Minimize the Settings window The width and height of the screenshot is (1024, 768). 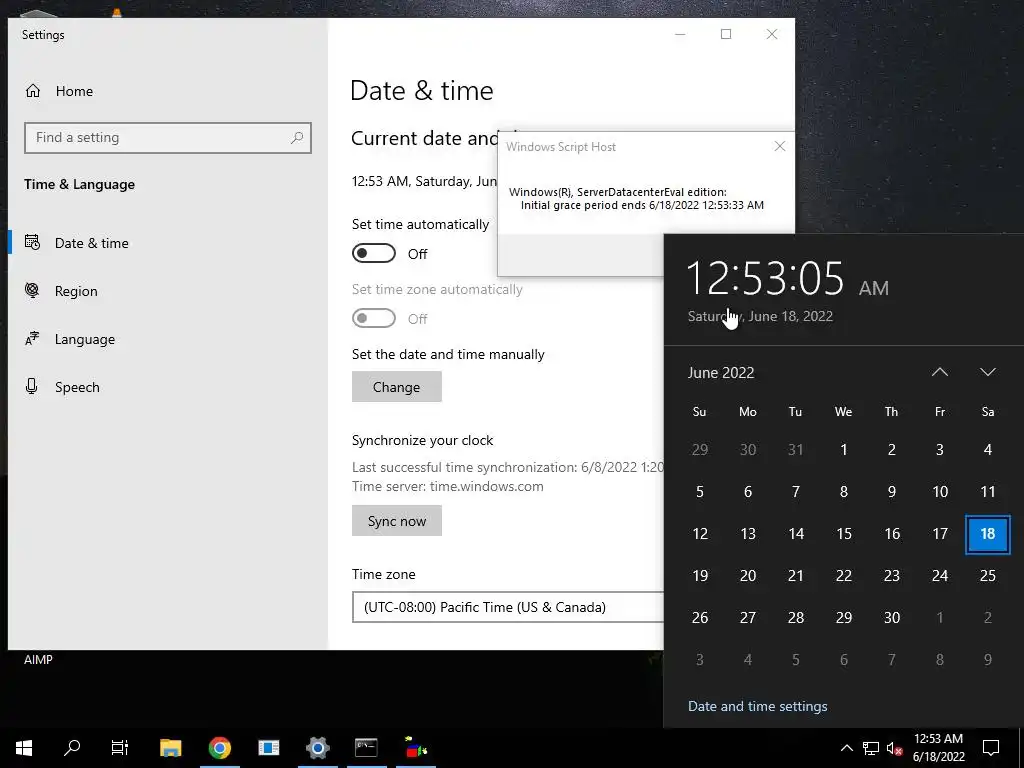point(680,34)
